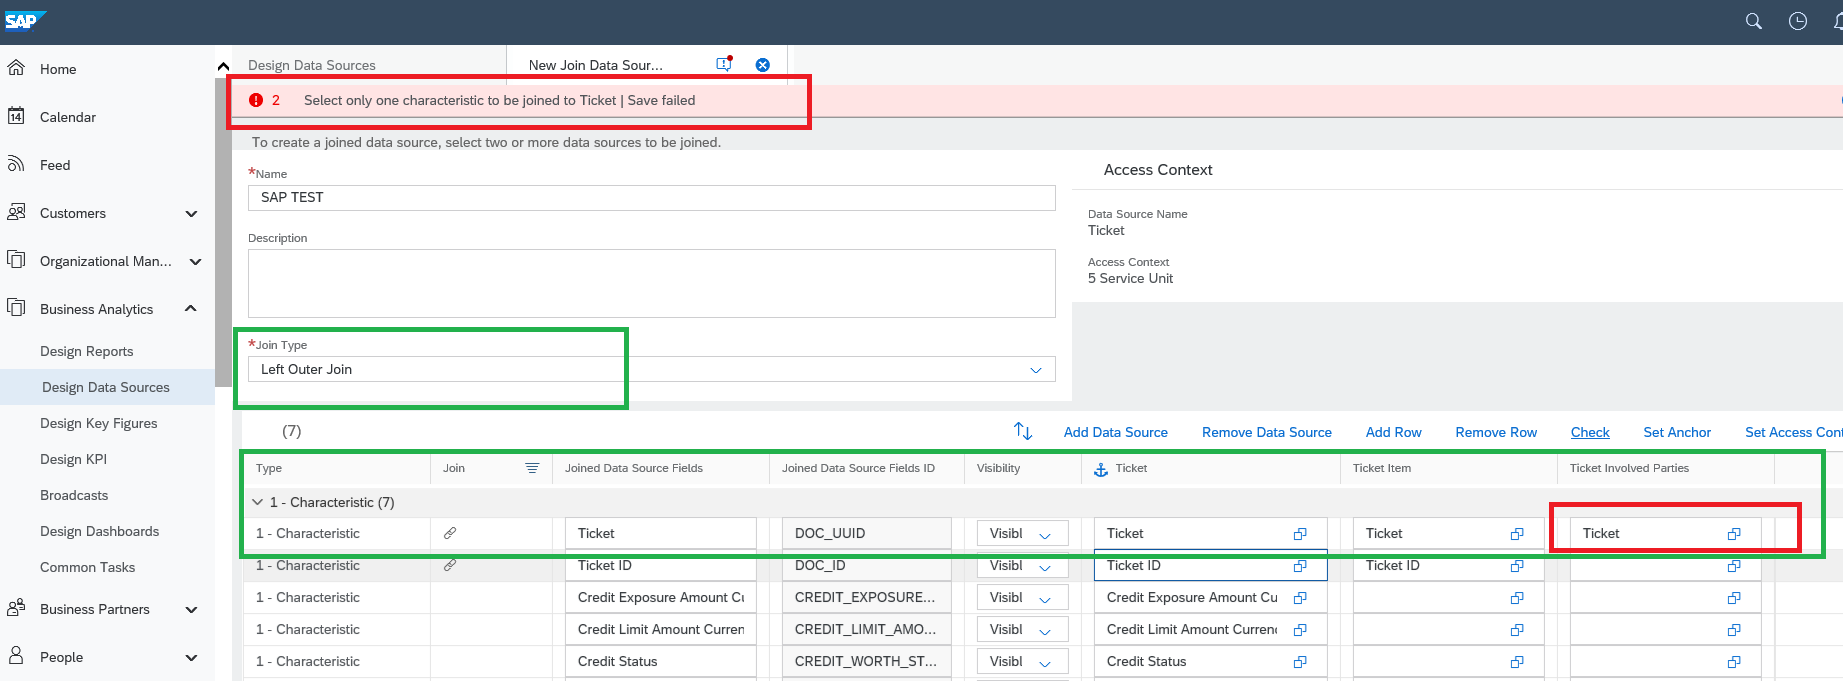Open the search magnifier in header

point(1753,21)
